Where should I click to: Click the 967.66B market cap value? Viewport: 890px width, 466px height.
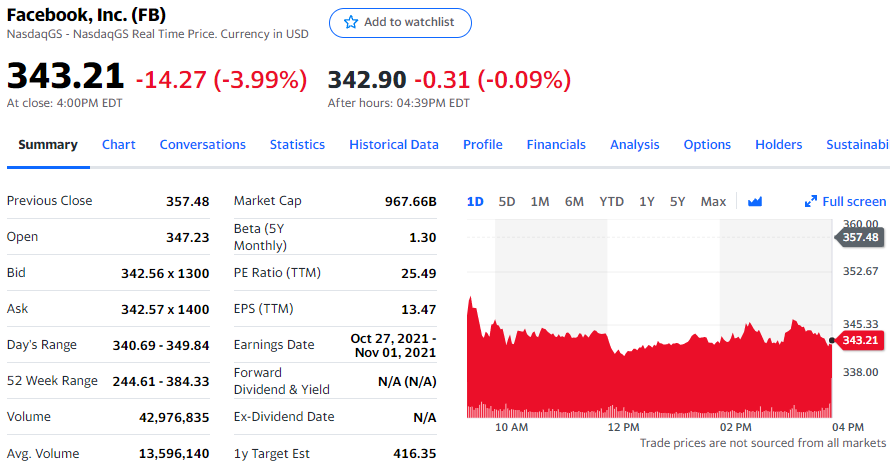[411, 201]
